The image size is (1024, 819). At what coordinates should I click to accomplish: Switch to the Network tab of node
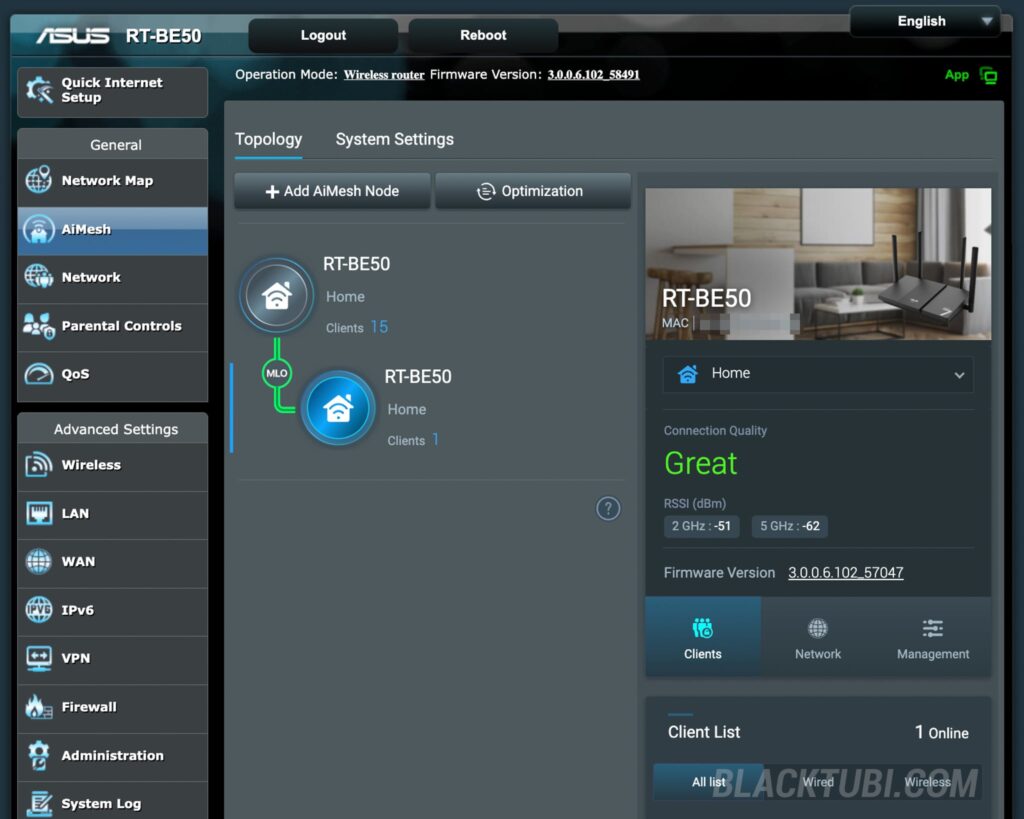818,638
